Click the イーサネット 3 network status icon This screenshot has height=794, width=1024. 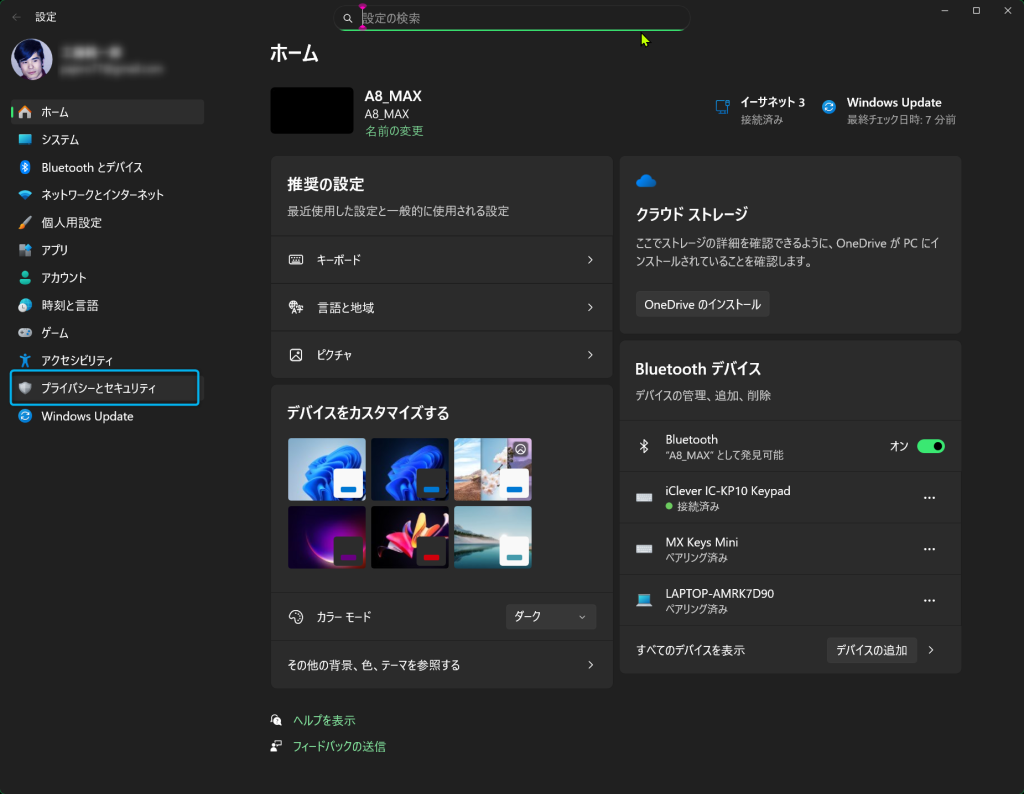pyautogui.click(x=722, y=107)
